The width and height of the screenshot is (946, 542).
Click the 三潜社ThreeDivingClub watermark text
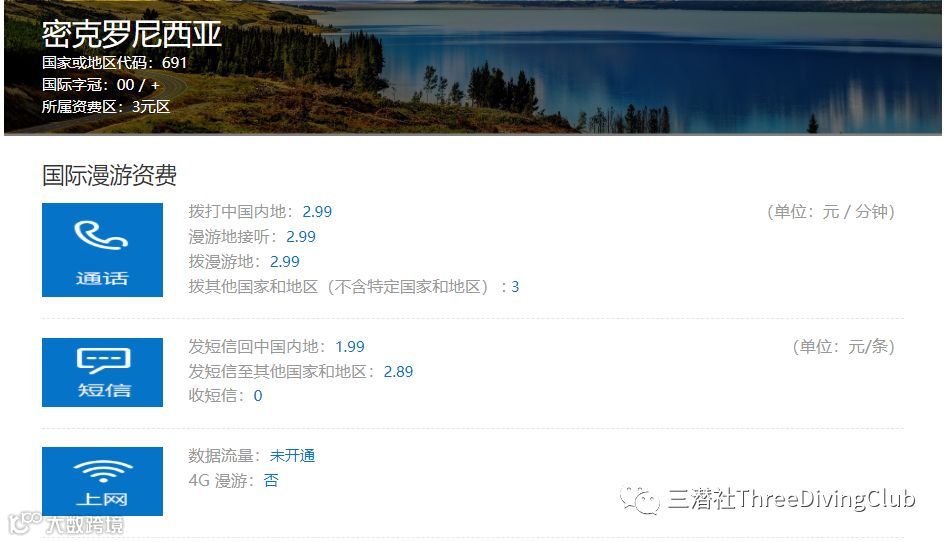[x=792, y=499]
